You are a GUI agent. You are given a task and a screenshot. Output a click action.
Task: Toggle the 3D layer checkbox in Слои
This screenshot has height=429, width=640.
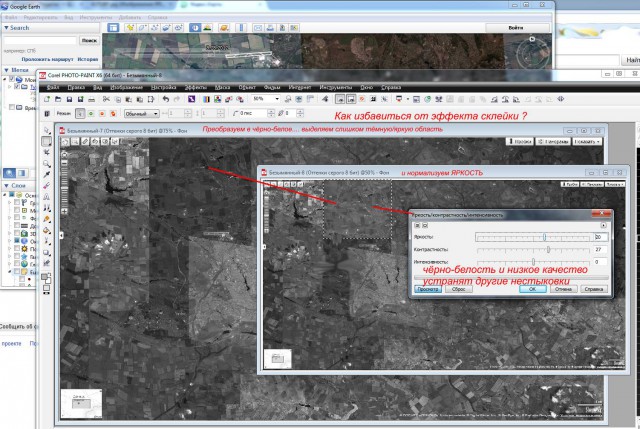17,233
